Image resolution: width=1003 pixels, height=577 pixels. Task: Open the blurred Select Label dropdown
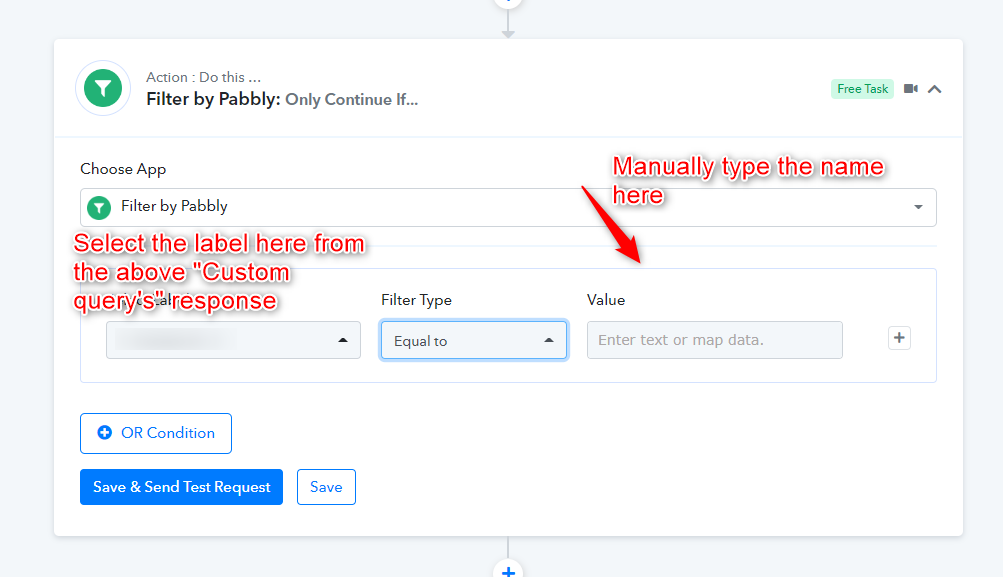pos(233,340)
